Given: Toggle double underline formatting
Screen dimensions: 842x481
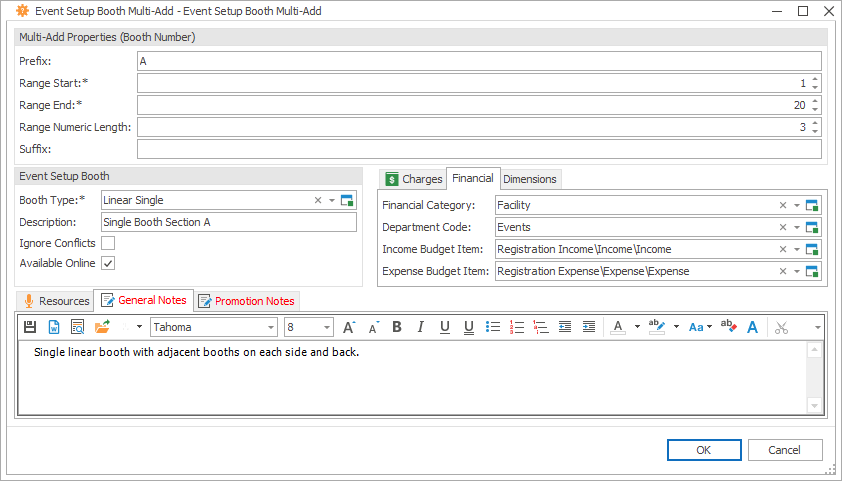Looking at the screenshot, I should tap(469, 327).
